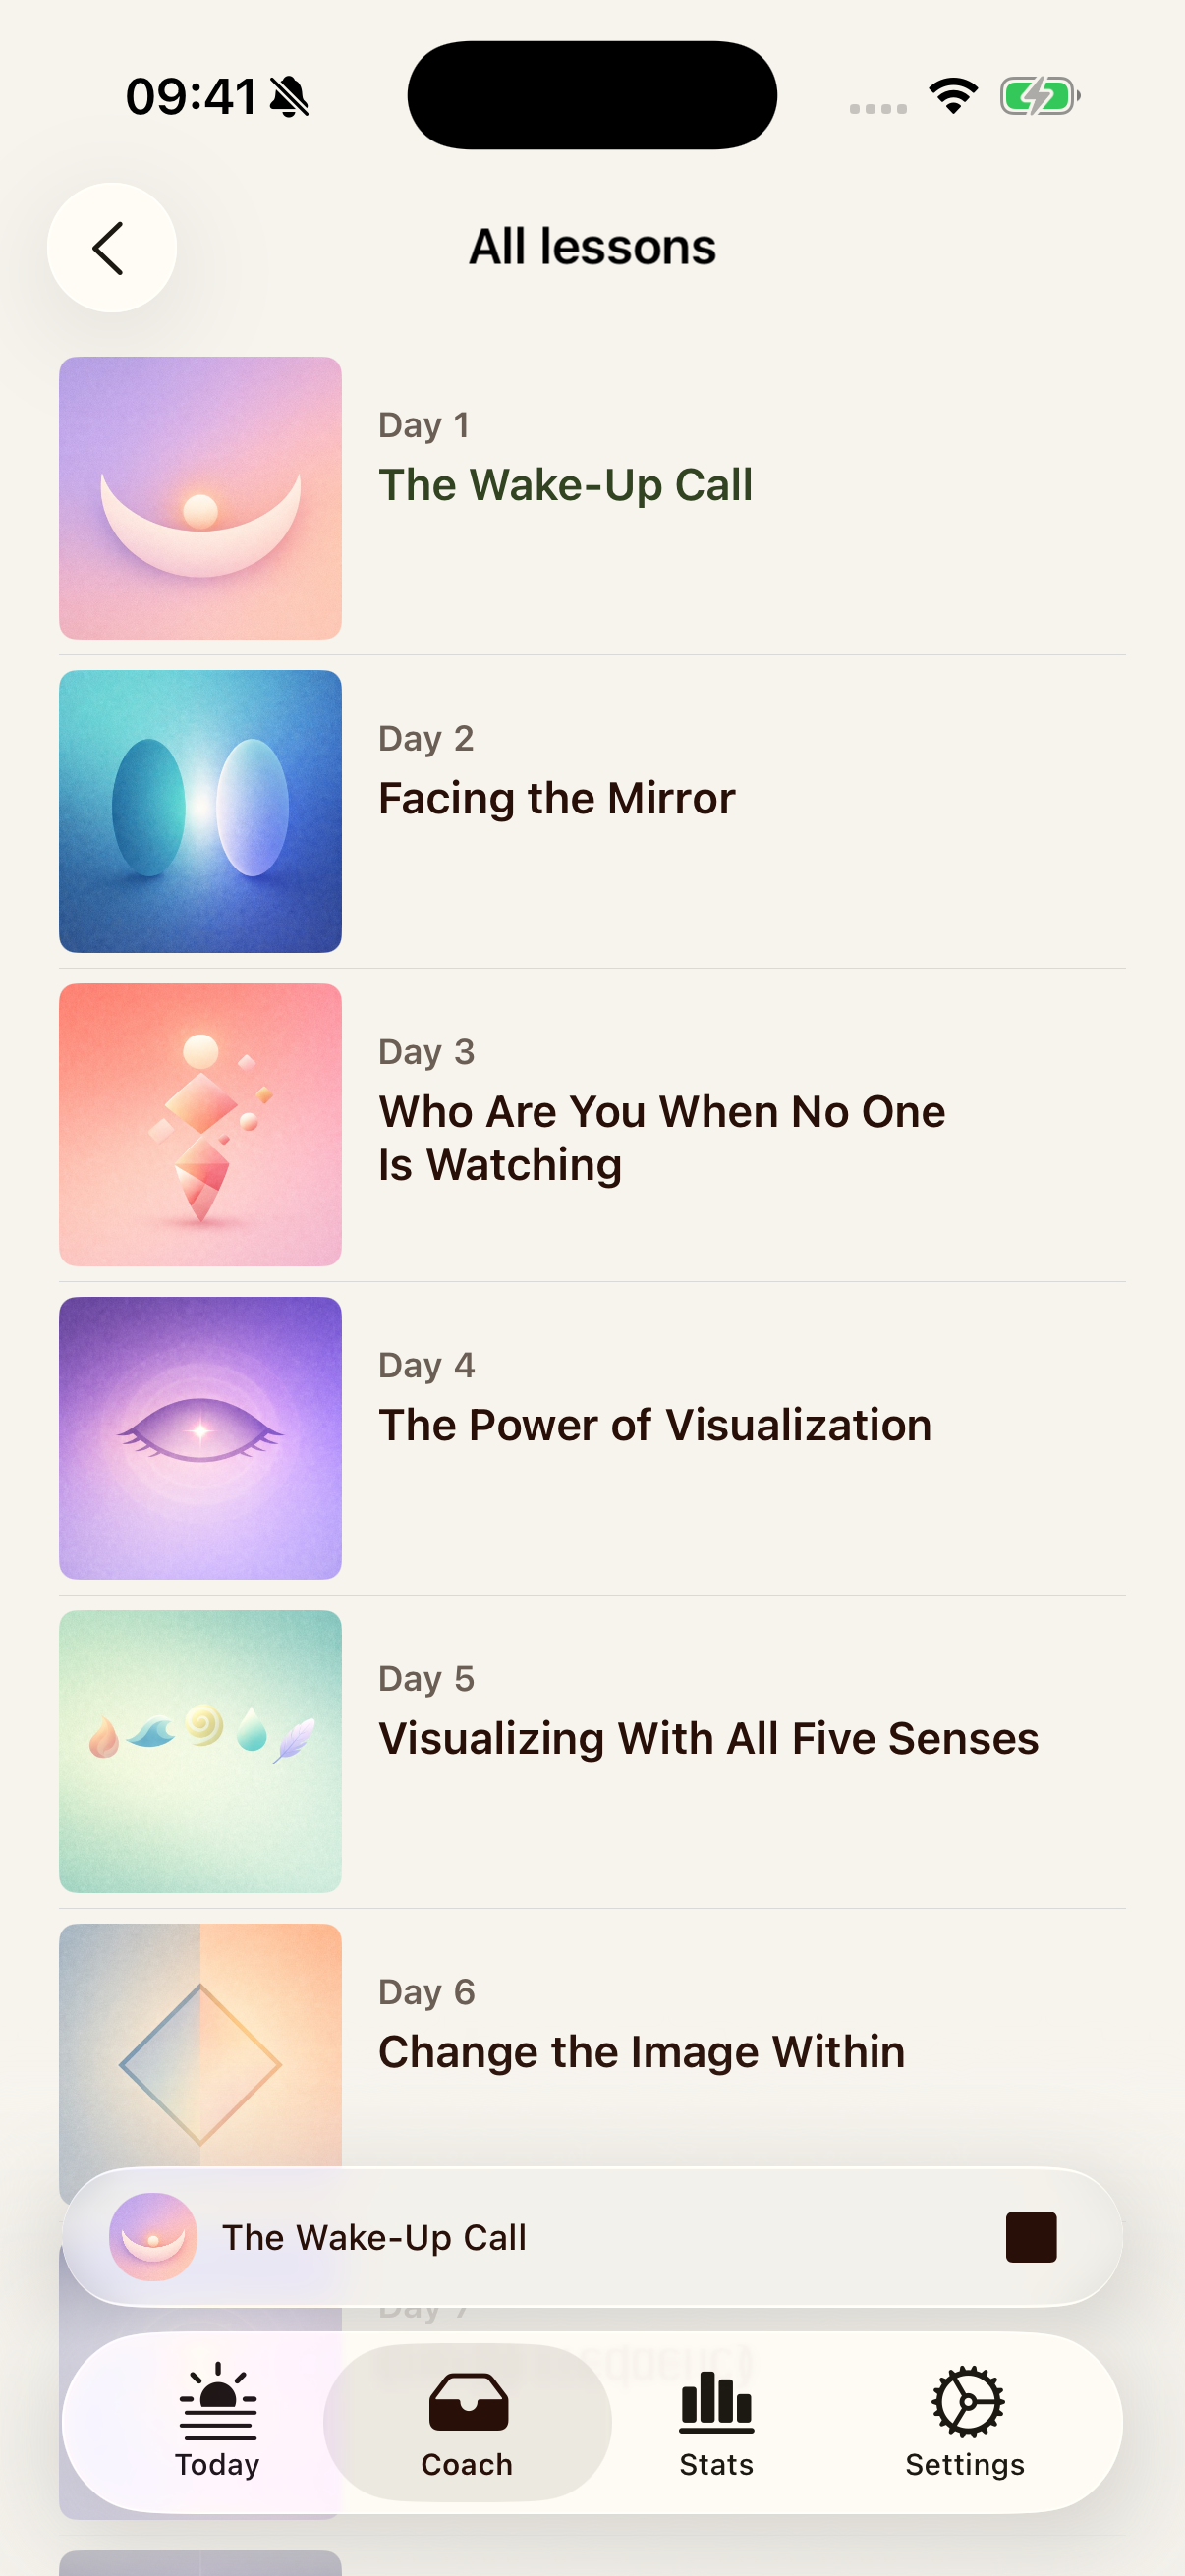
Task: Open the Today tab
Action: click(x=217, y=2421)
